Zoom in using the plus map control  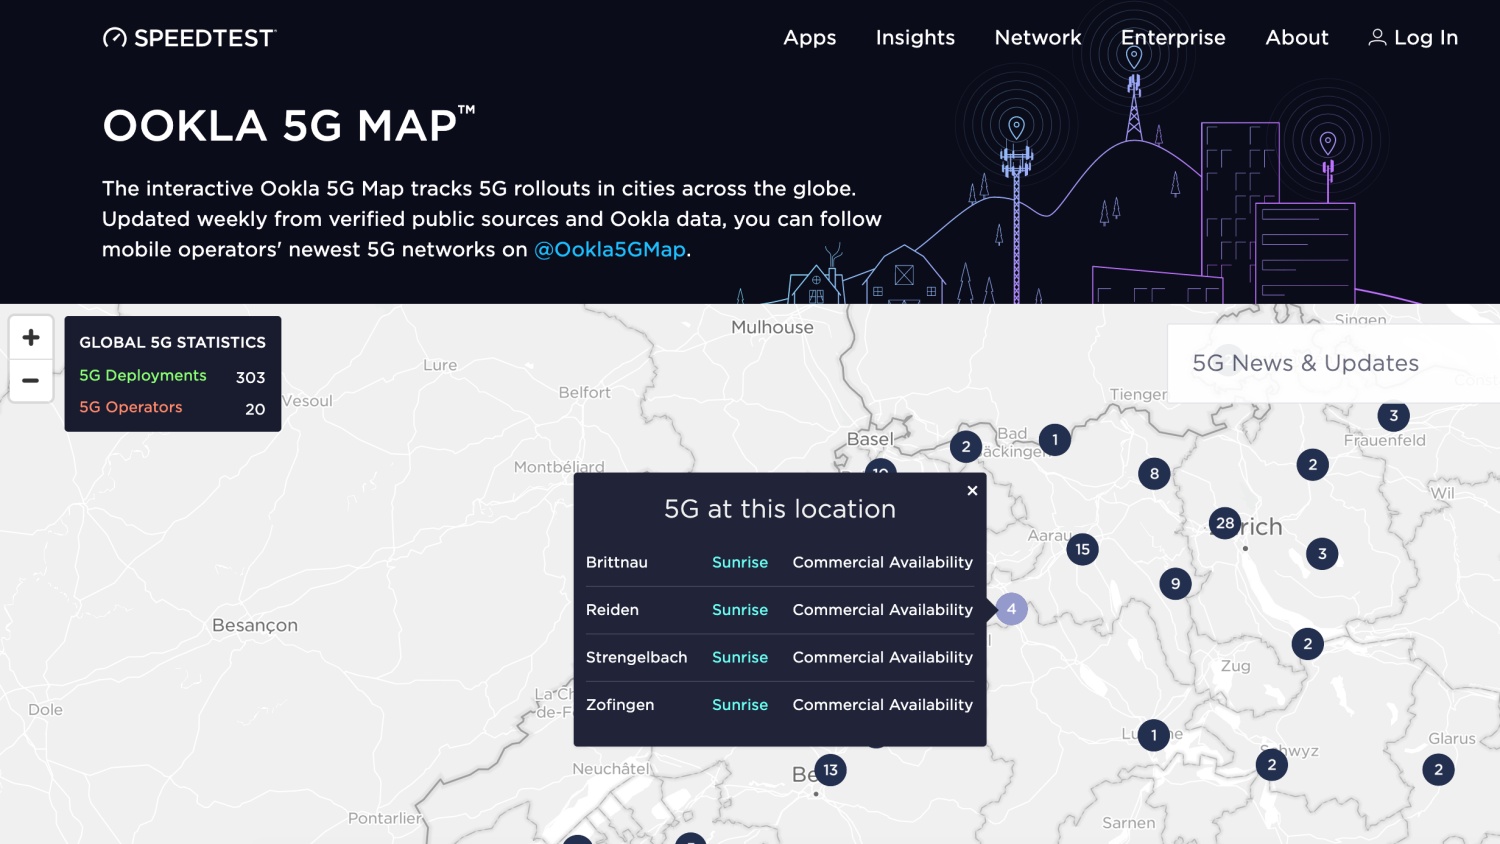[31, 337]
